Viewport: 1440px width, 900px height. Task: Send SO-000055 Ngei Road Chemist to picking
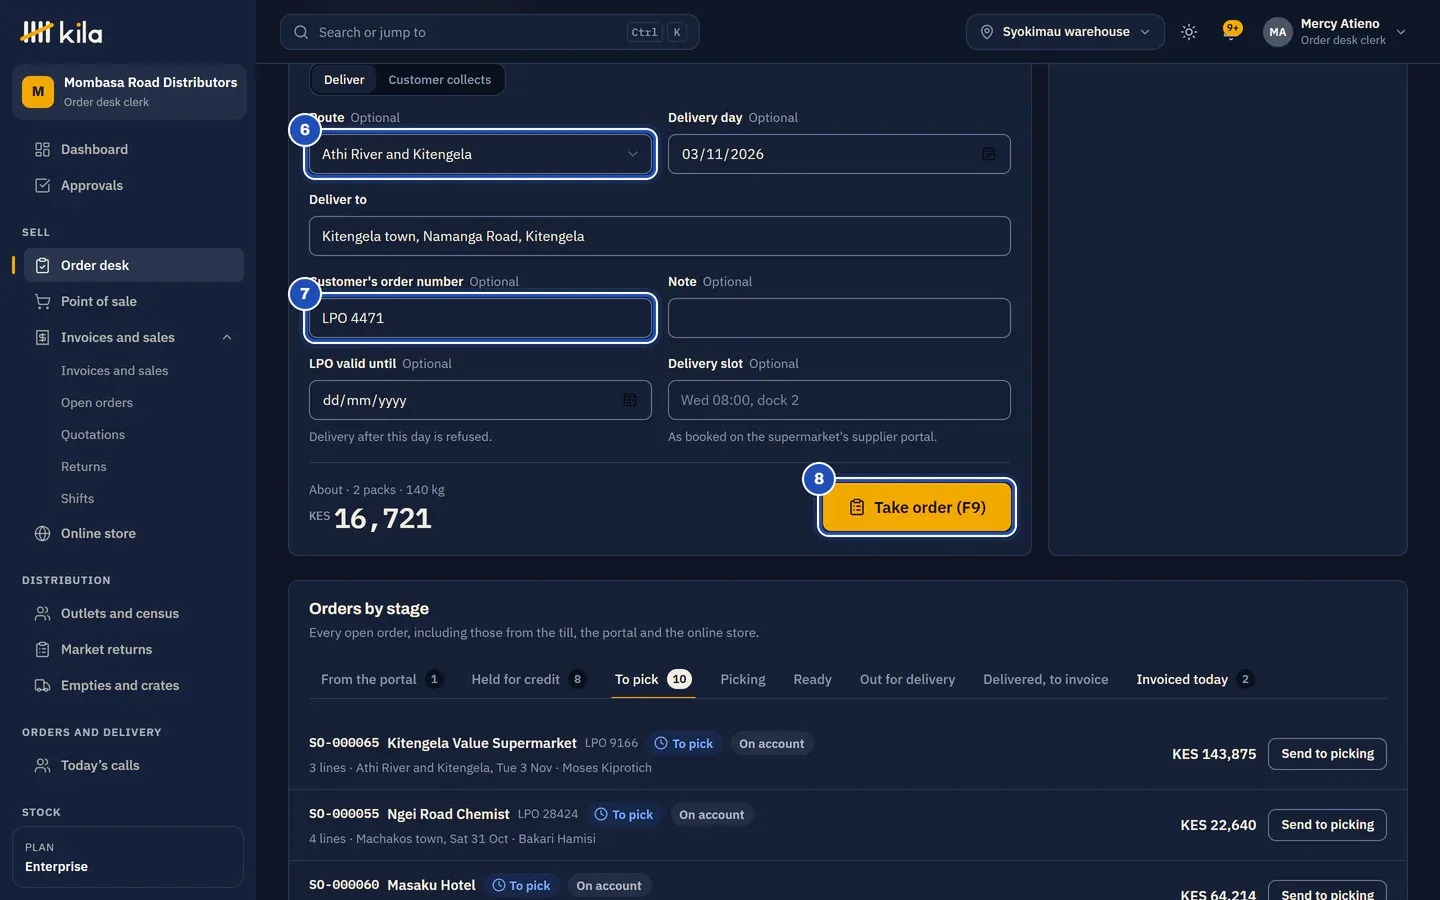point(1327,825)
